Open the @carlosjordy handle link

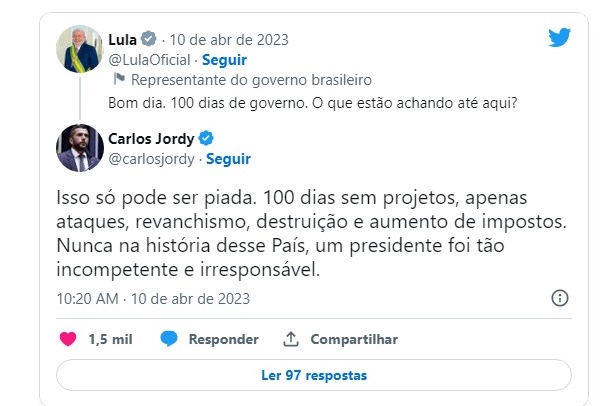[x=150, y=158]
